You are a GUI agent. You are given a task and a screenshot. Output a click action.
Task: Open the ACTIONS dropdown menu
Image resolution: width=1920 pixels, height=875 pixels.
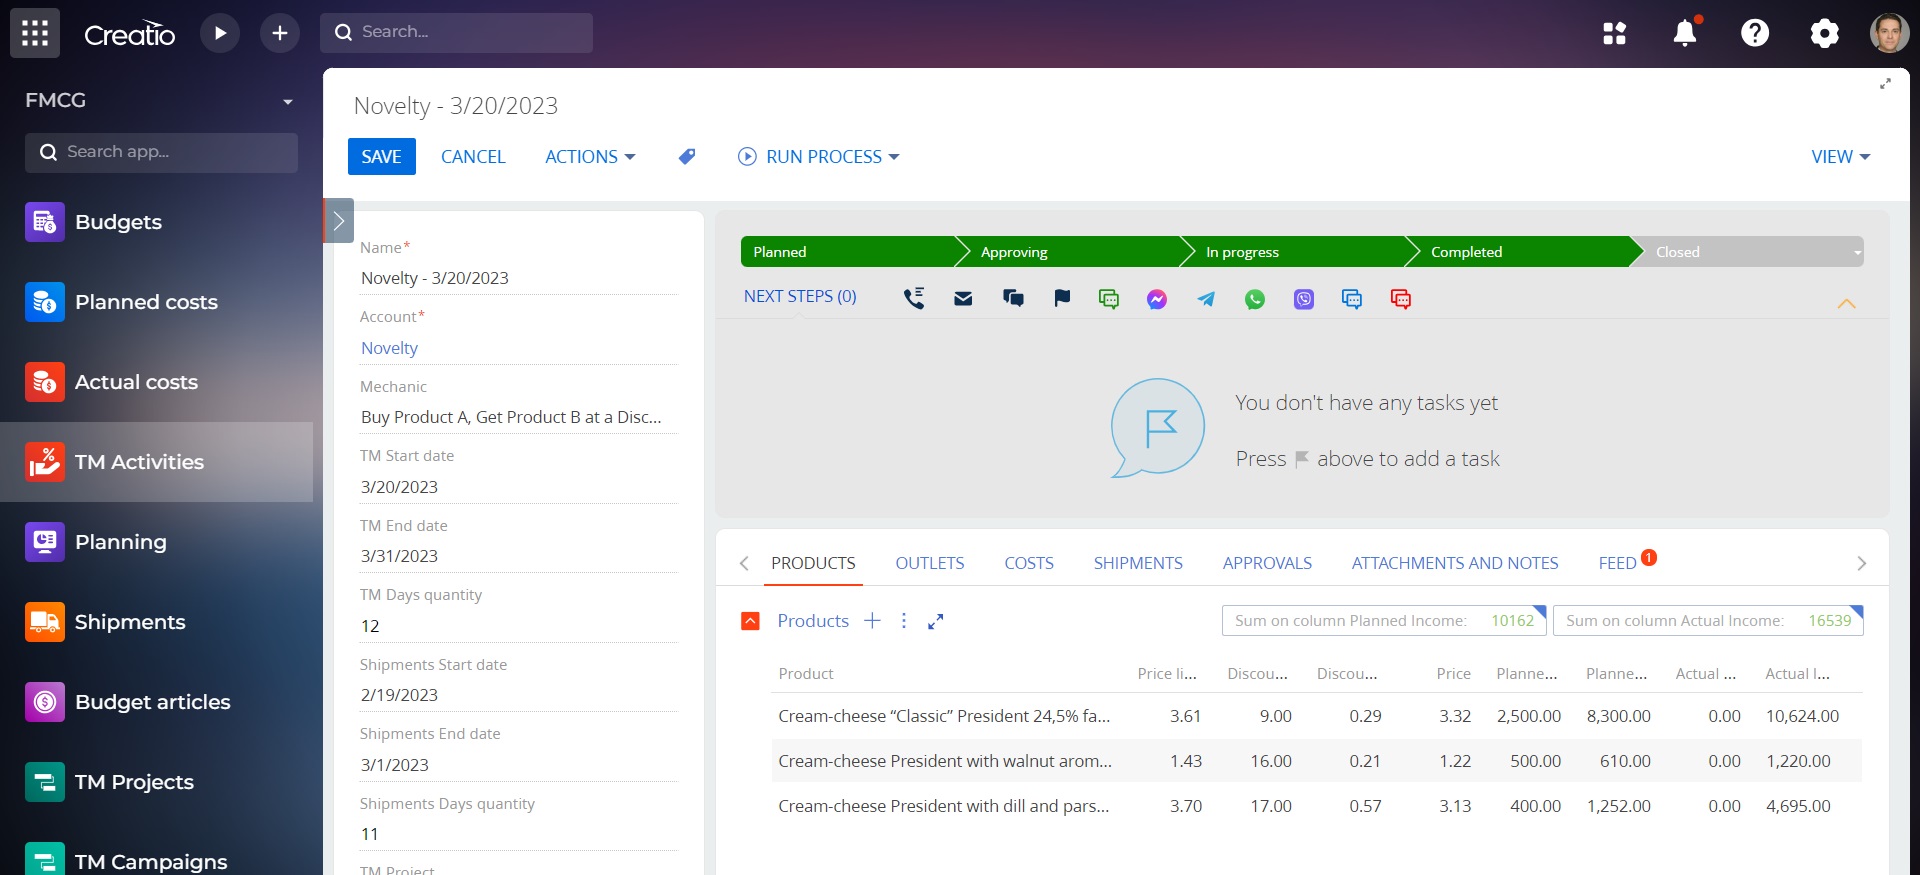coord(590,157)
